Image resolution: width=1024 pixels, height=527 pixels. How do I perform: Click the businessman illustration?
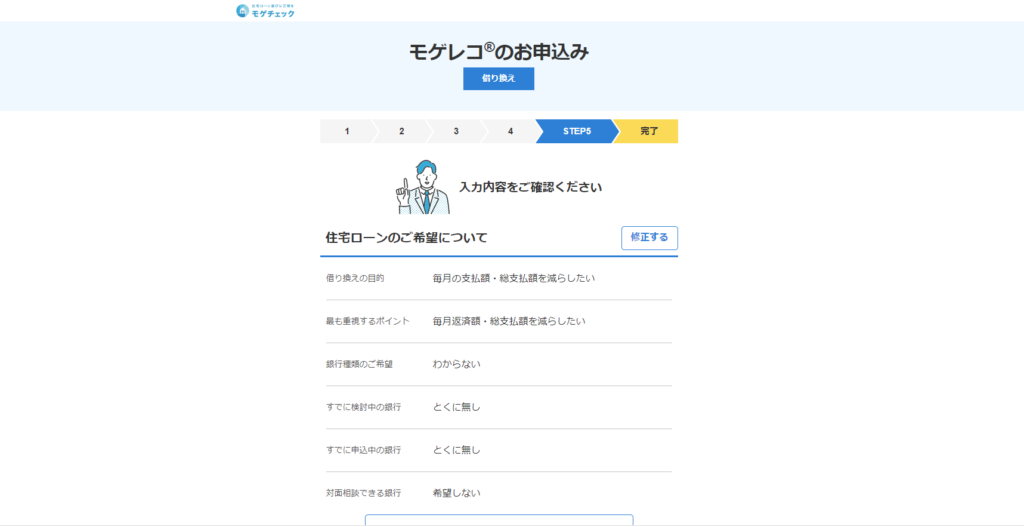coord(424,187)
